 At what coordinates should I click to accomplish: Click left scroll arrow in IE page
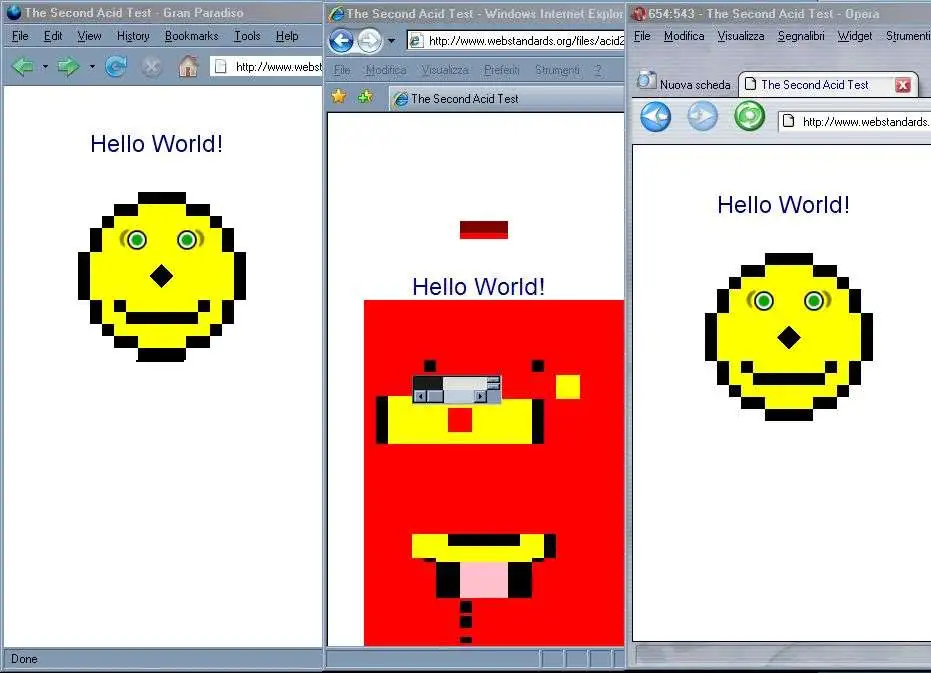420,396
